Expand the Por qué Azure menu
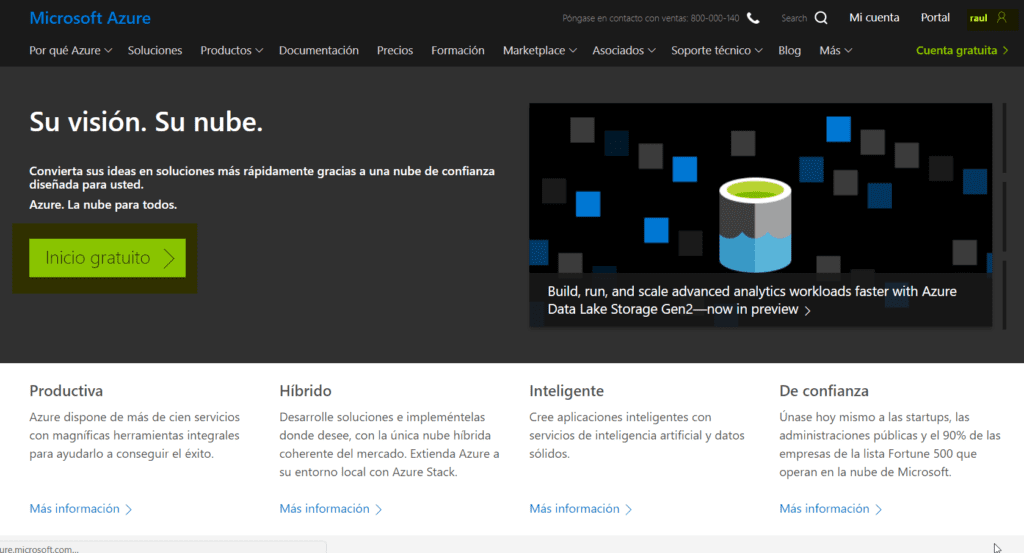 click(x=71, y=50)
